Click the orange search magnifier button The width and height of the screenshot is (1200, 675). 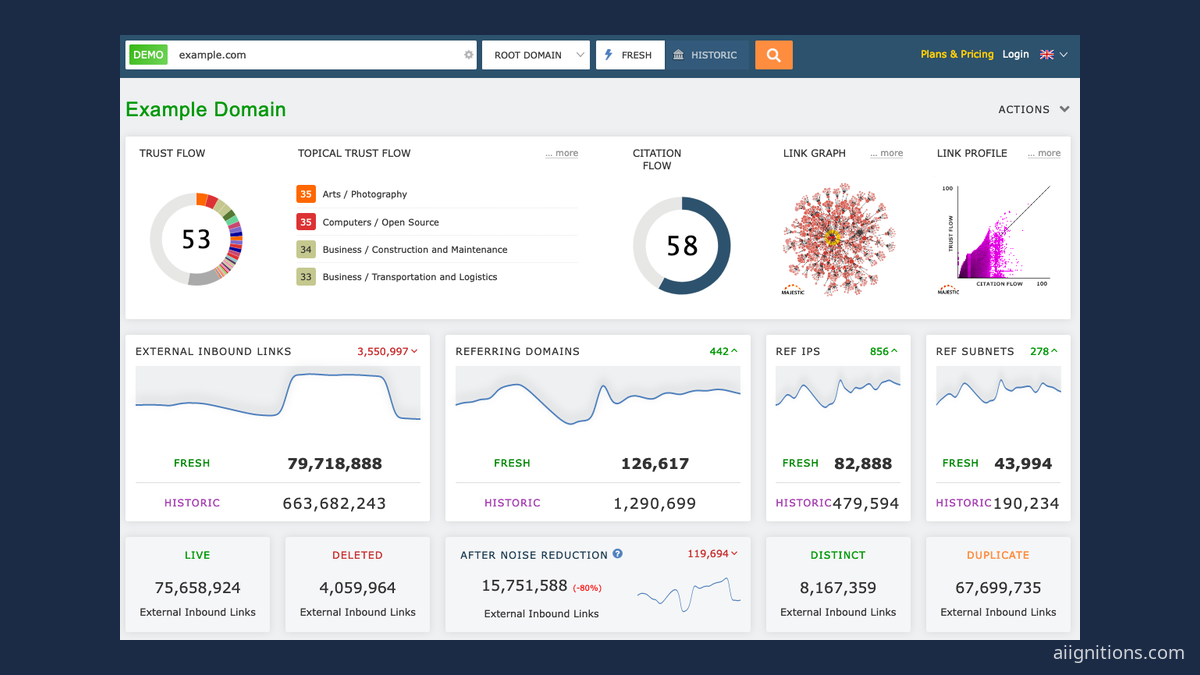[774, 55]
